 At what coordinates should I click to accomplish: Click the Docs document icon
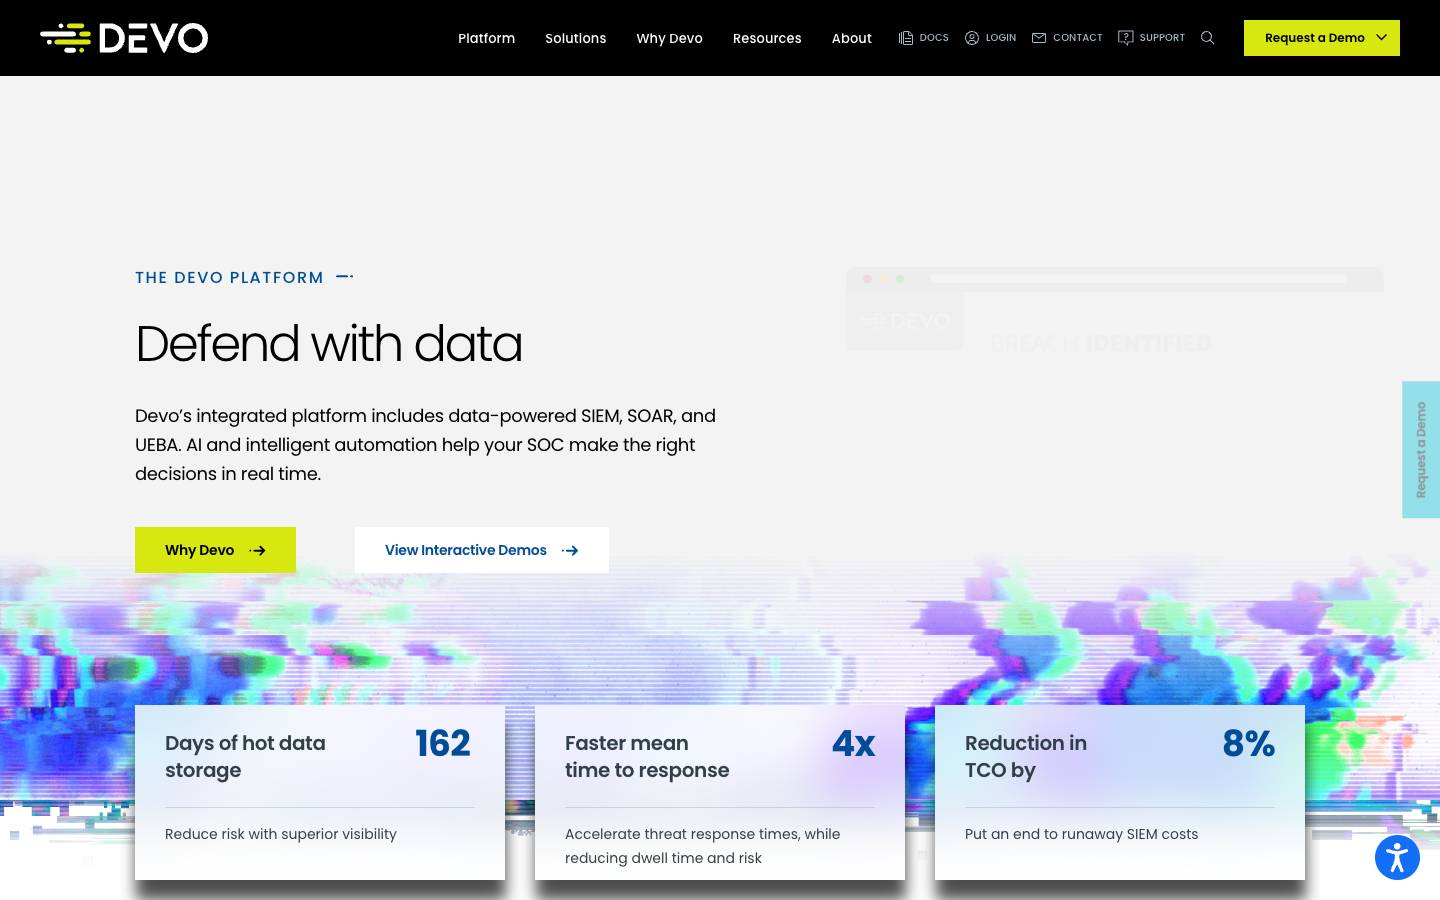pos(906,38)
